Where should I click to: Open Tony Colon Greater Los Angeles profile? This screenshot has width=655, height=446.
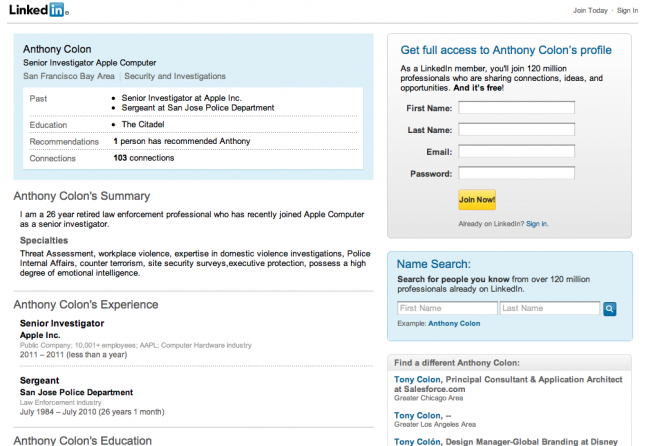coord(418,415)
